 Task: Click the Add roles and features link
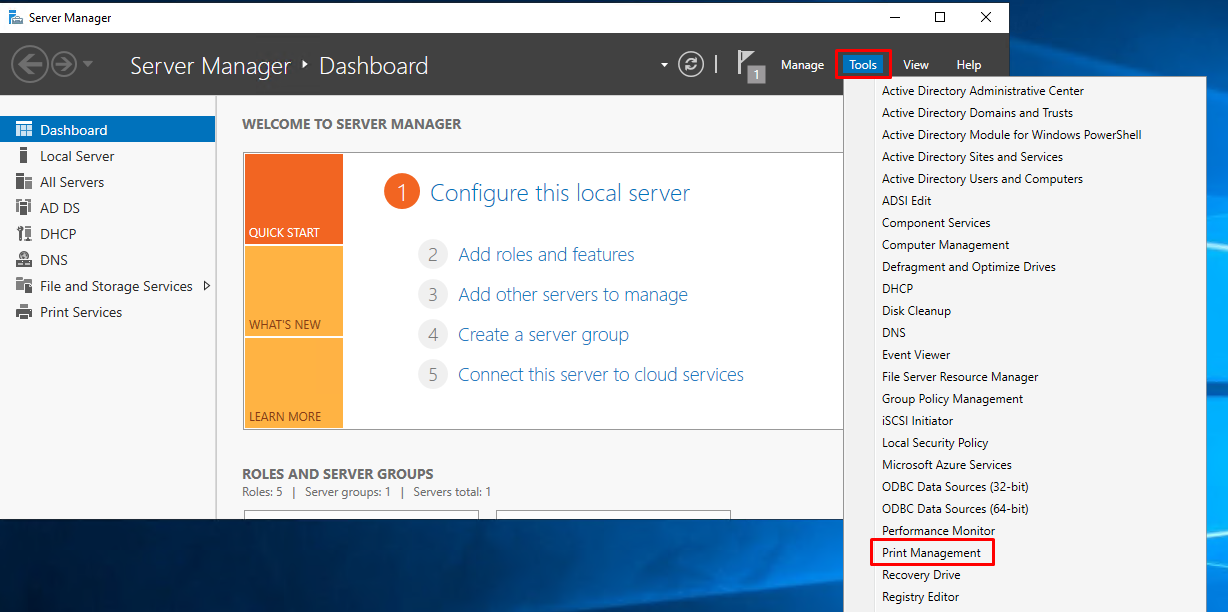point(545,254)
